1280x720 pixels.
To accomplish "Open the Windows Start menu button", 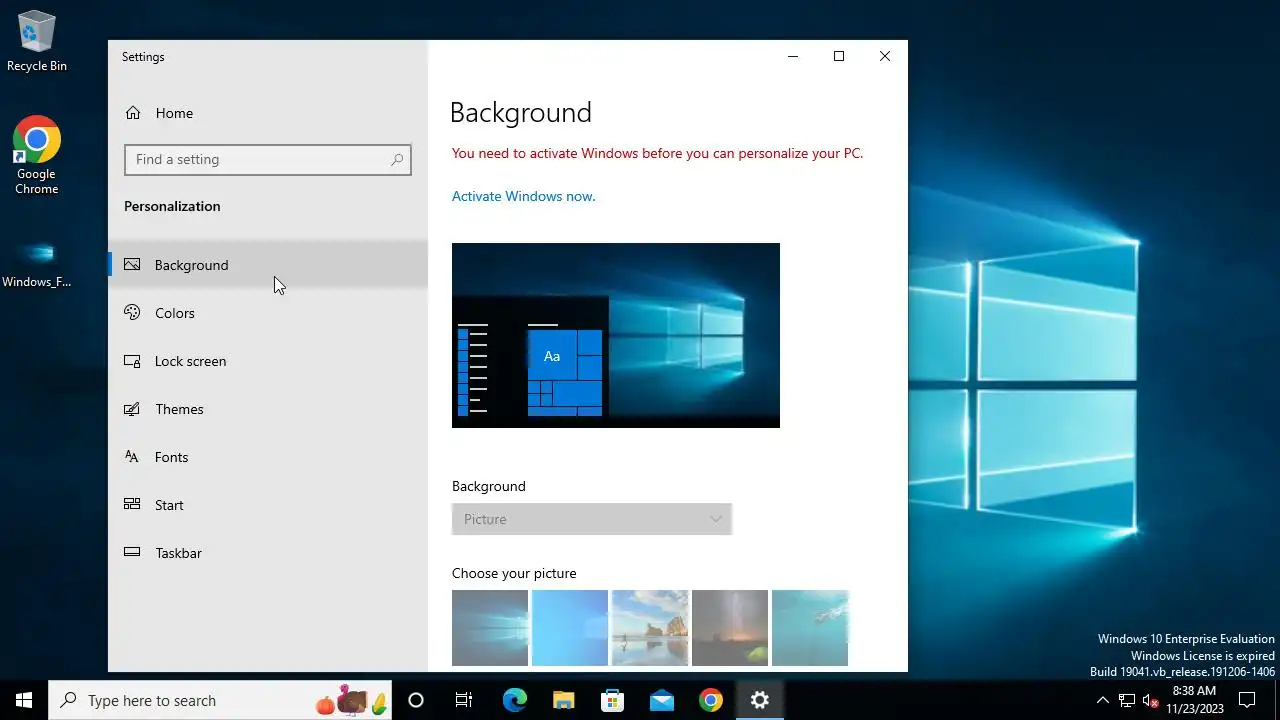I will tap(24, 700).
